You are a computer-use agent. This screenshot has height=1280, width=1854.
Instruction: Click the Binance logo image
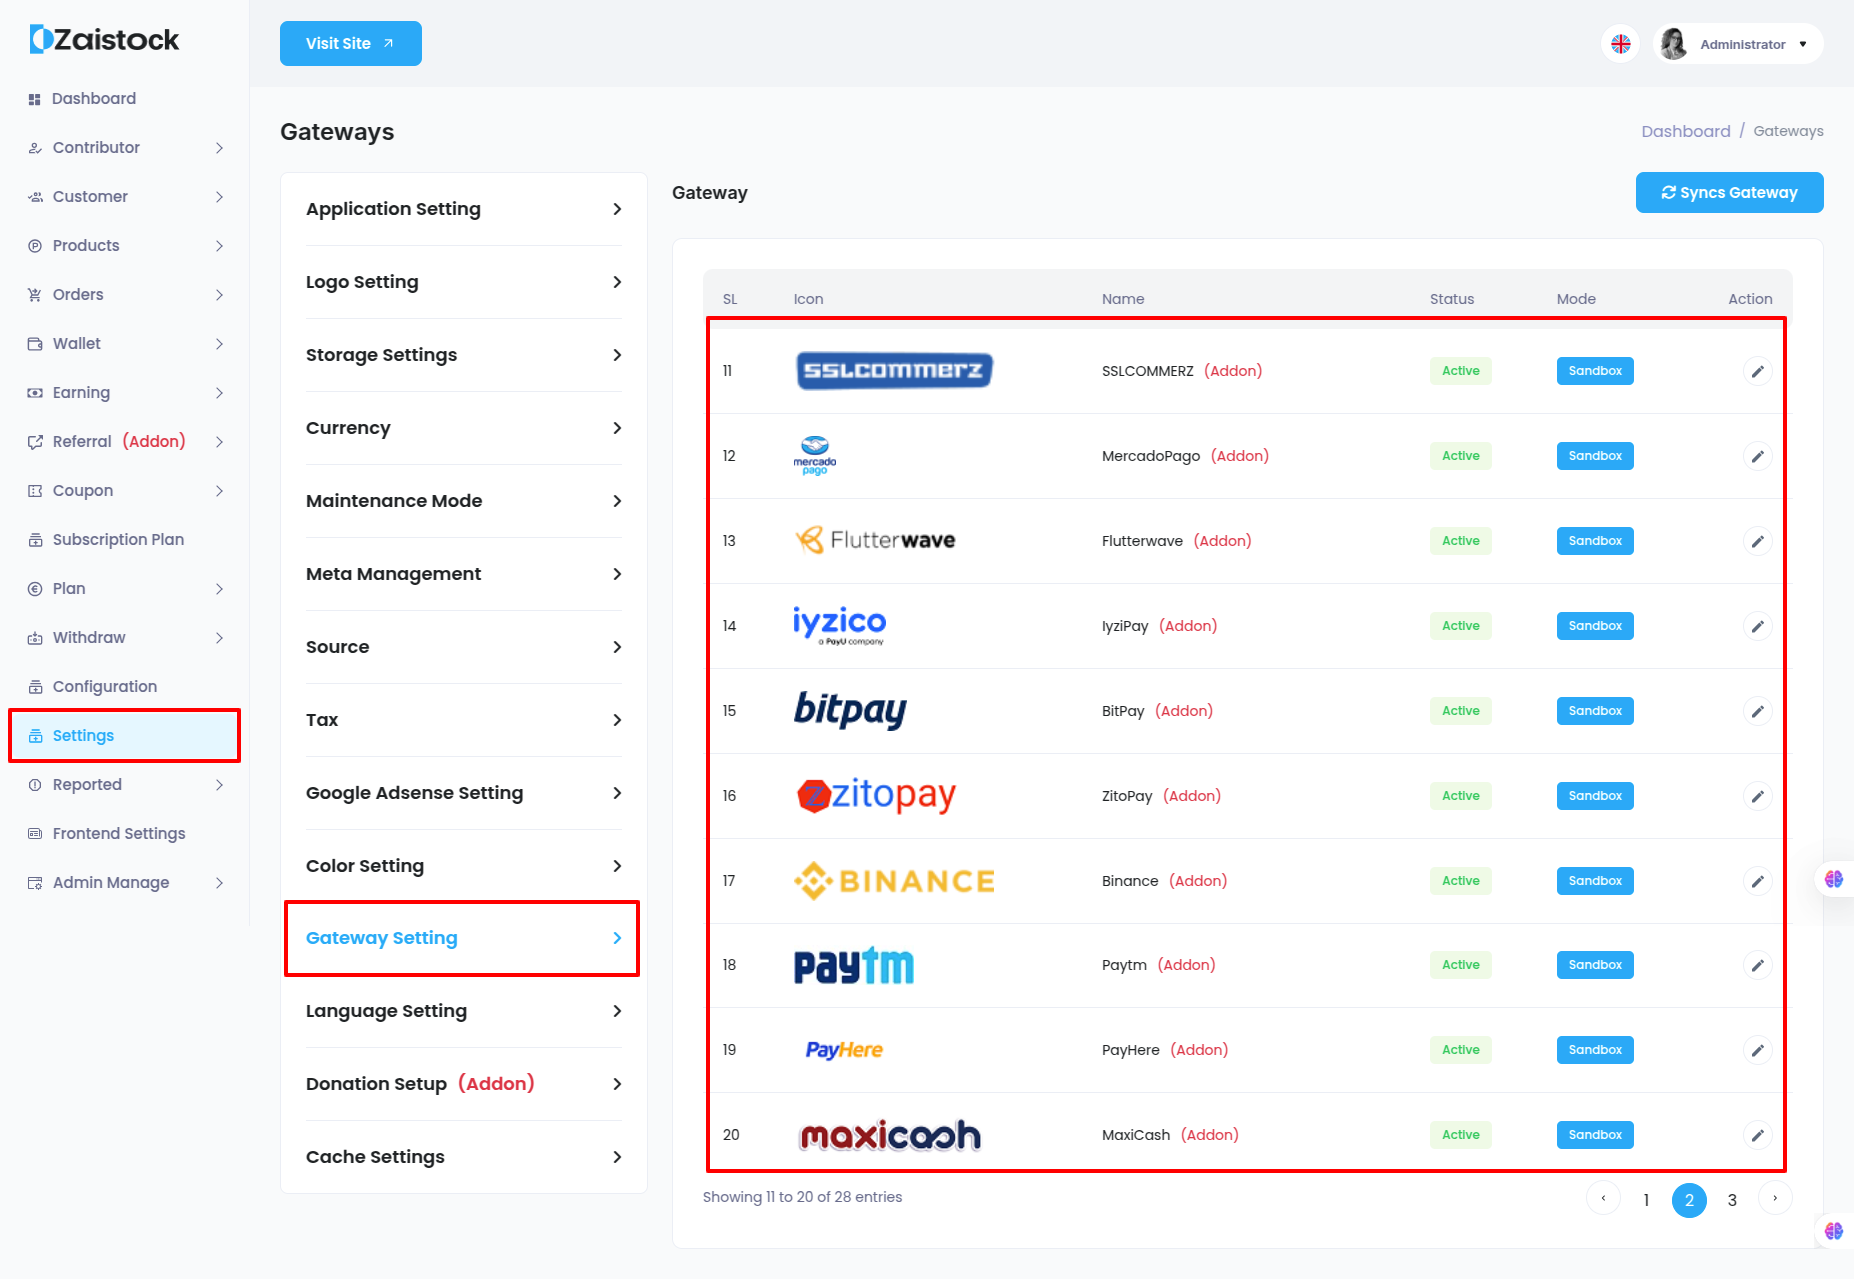(x=894, y=881)
